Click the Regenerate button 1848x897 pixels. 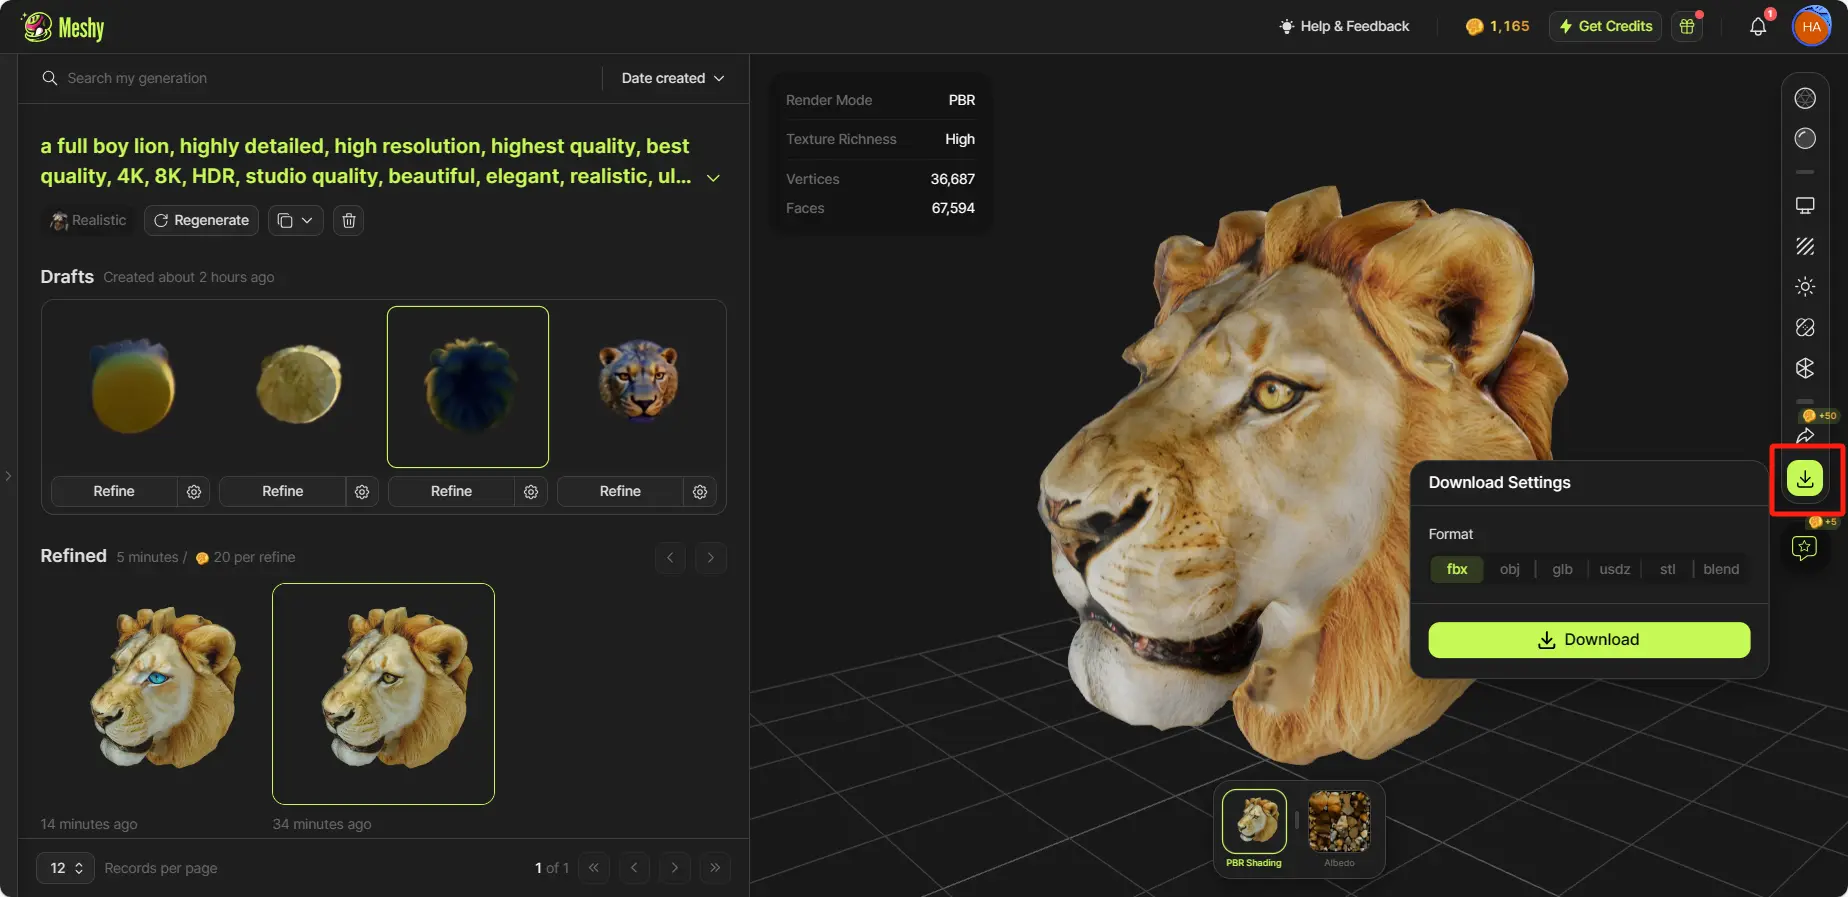point(201,221)
